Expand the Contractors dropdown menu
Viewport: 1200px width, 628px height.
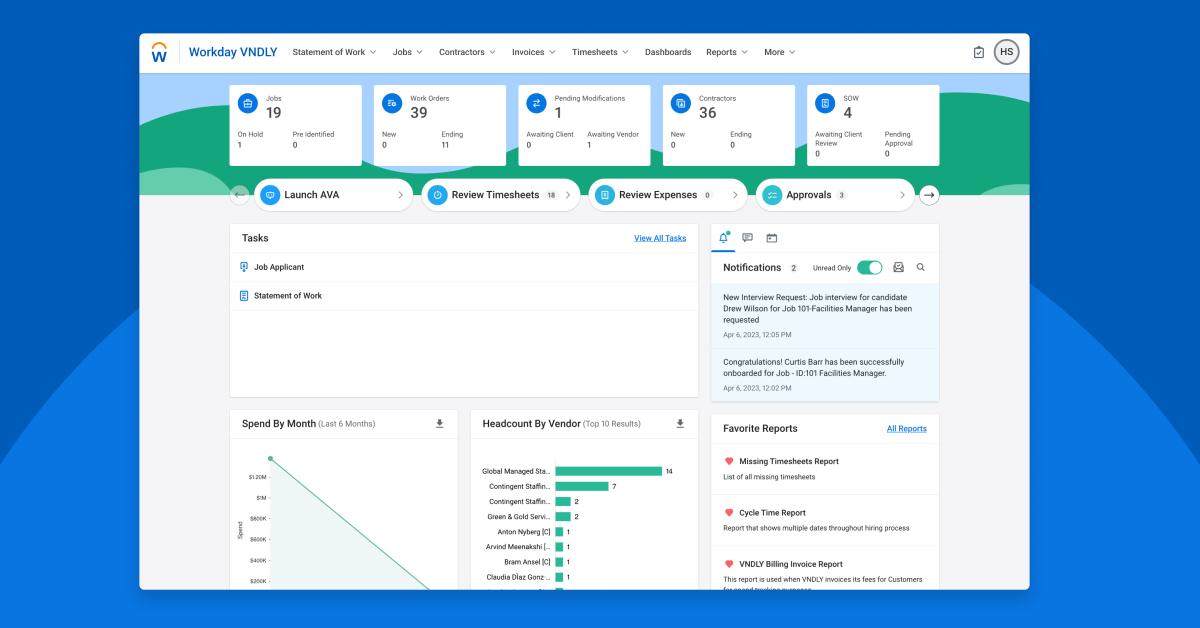point(467,52)
